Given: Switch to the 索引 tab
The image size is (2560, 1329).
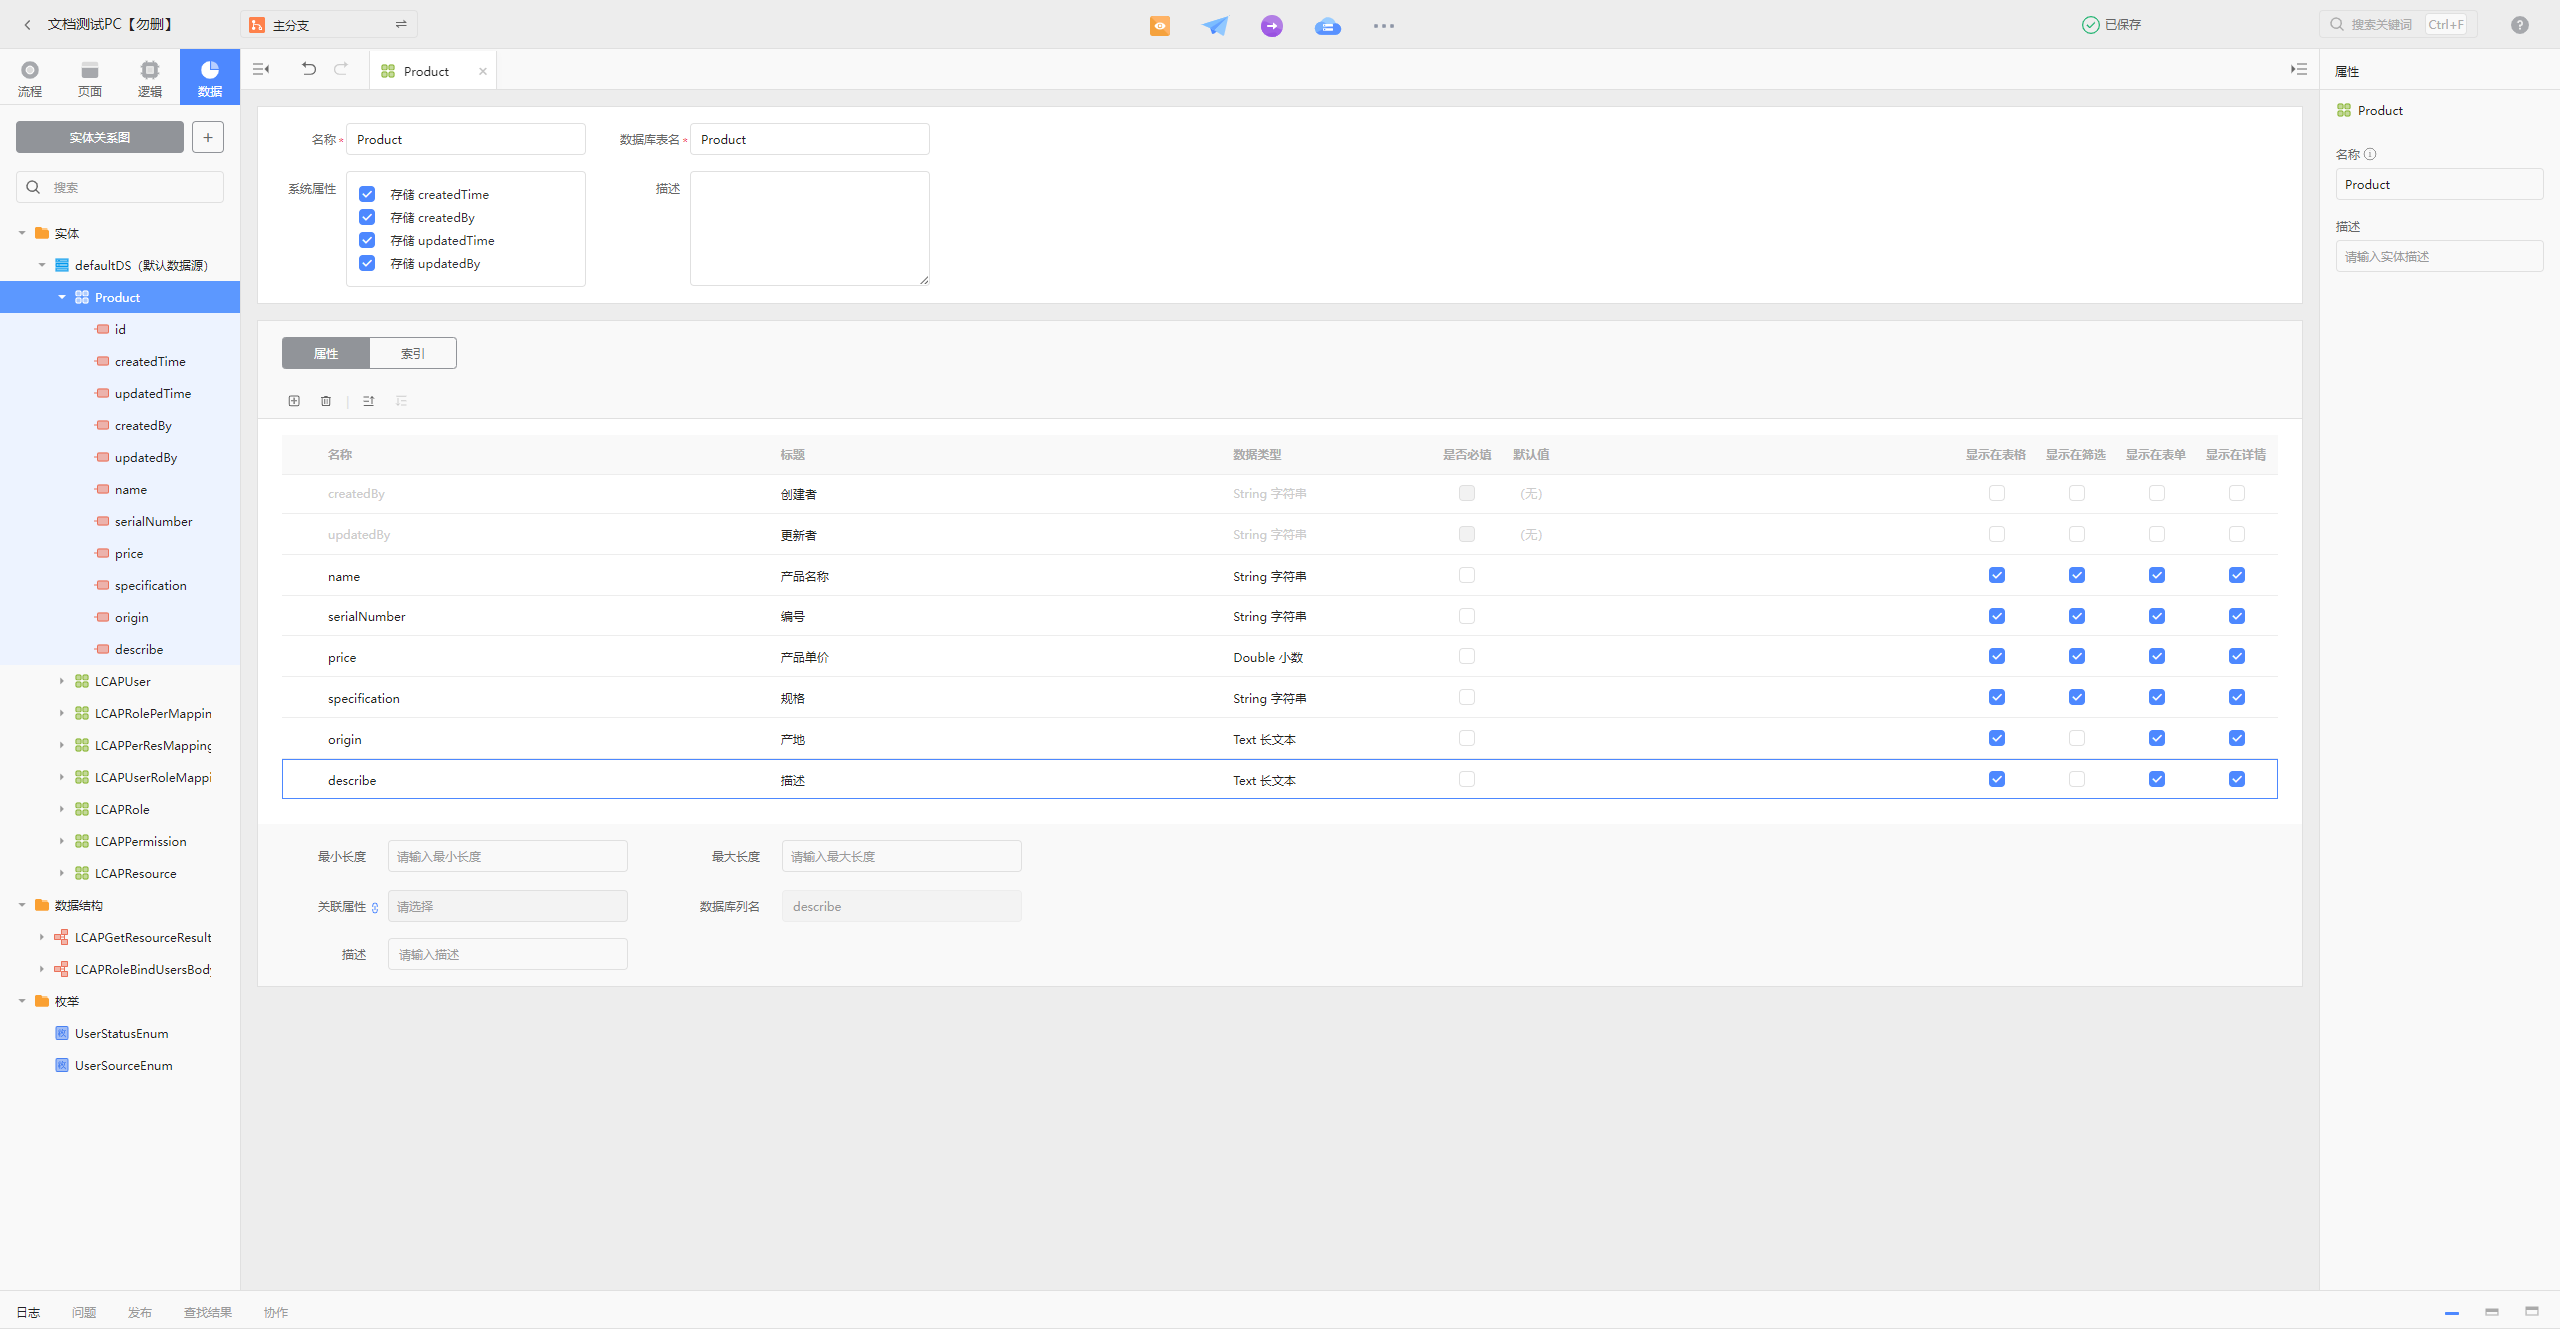Looking at the screenshot, I should coord(413,353).
